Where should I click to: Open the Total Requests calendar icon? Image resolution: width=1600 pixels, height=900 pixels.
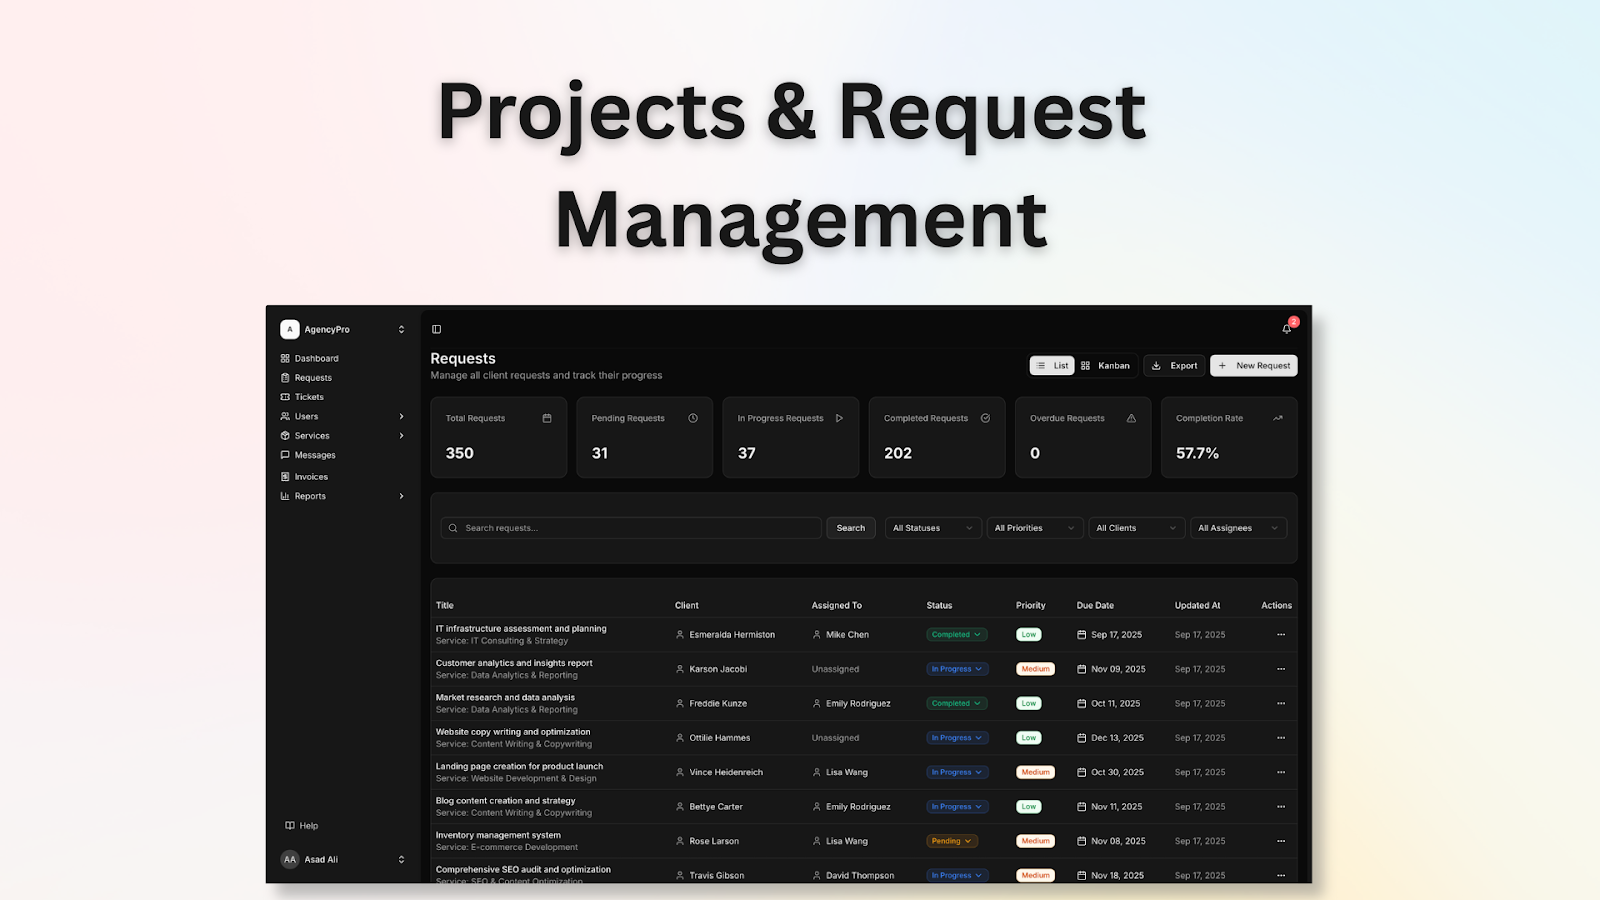point(546,417)
